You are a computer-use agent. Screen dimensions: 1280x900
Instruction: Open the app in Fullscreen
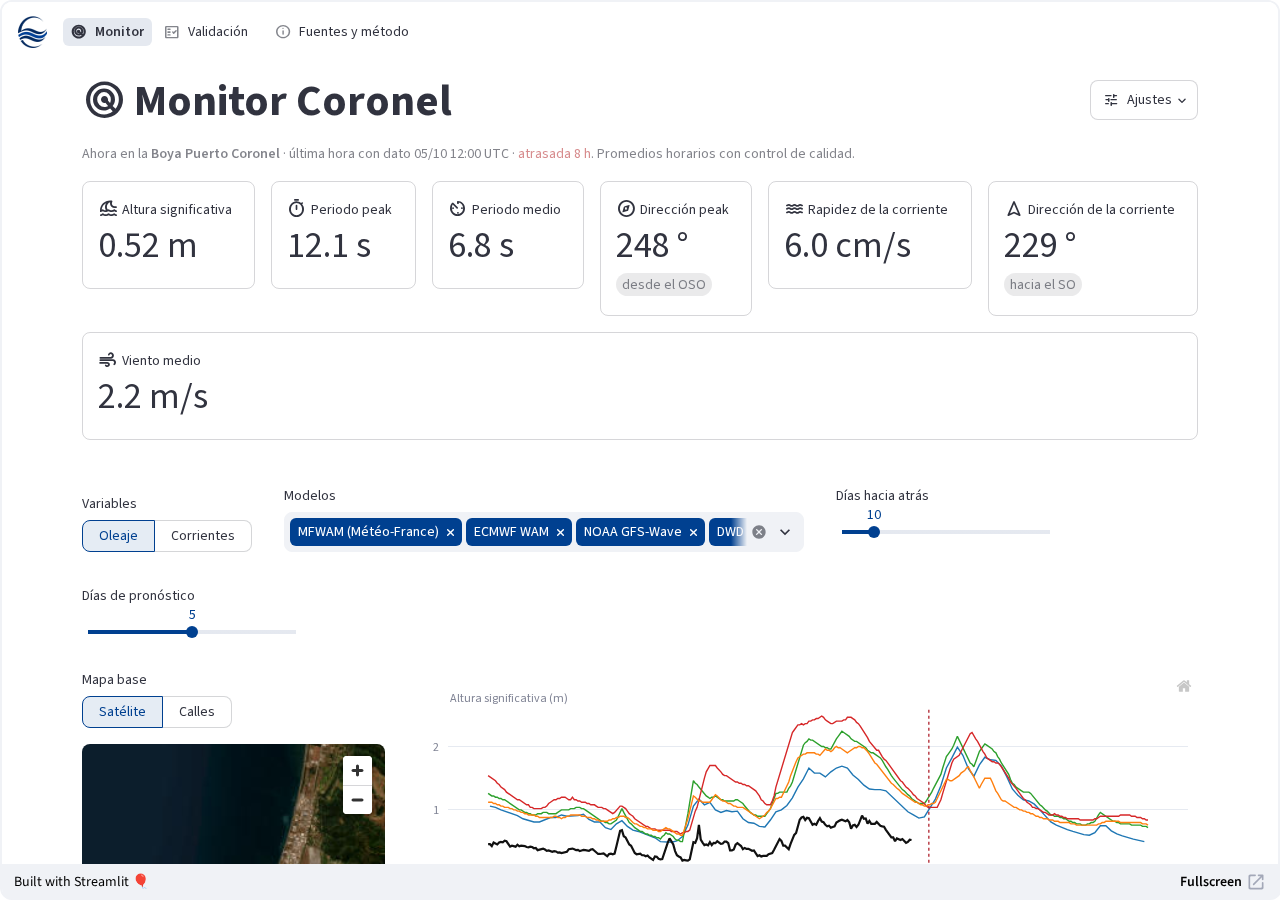(1222, 881)
